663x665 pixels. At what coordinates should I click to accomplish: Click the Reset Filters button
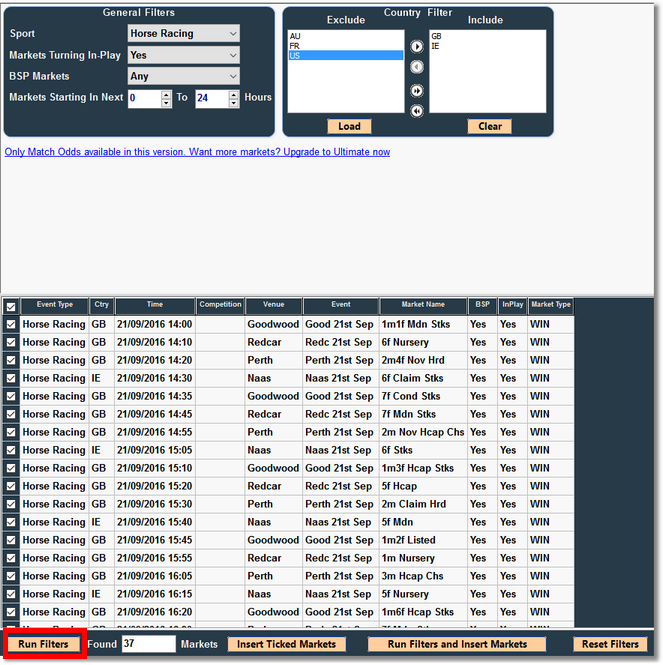coord(610,644)
